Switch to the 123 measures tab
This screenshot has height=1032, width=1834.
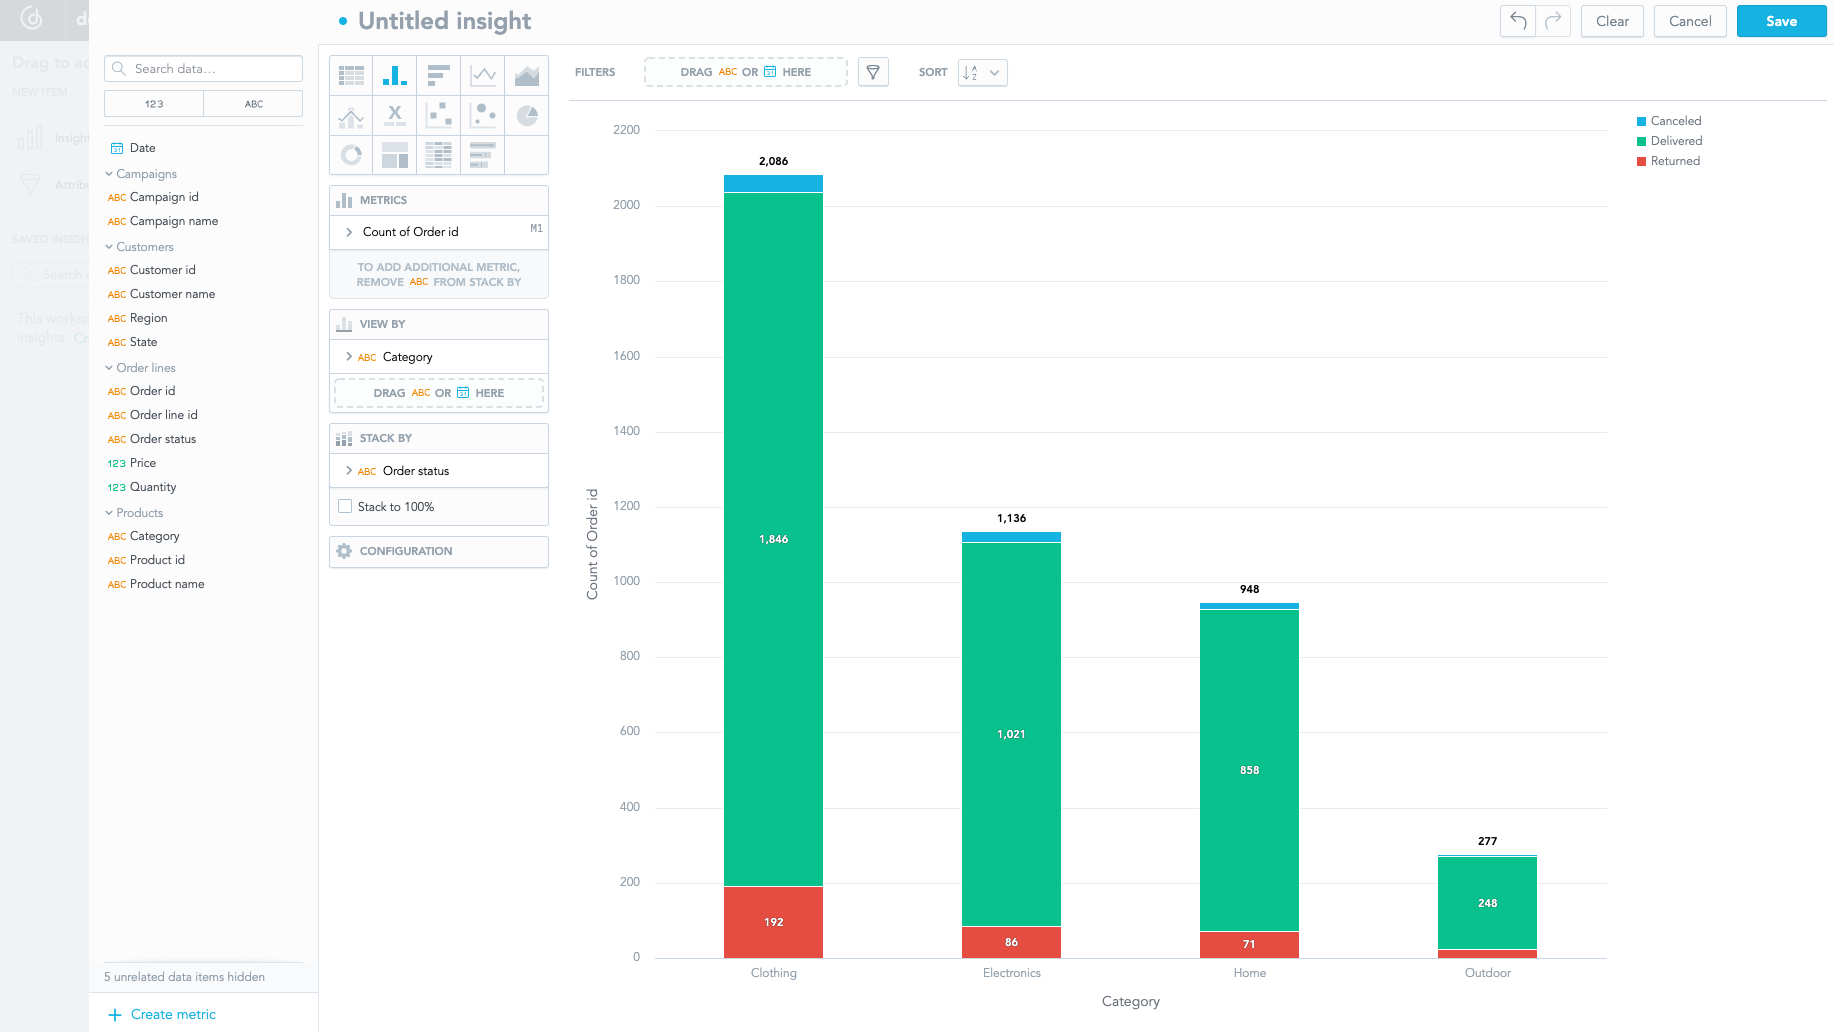pos(154,104)
